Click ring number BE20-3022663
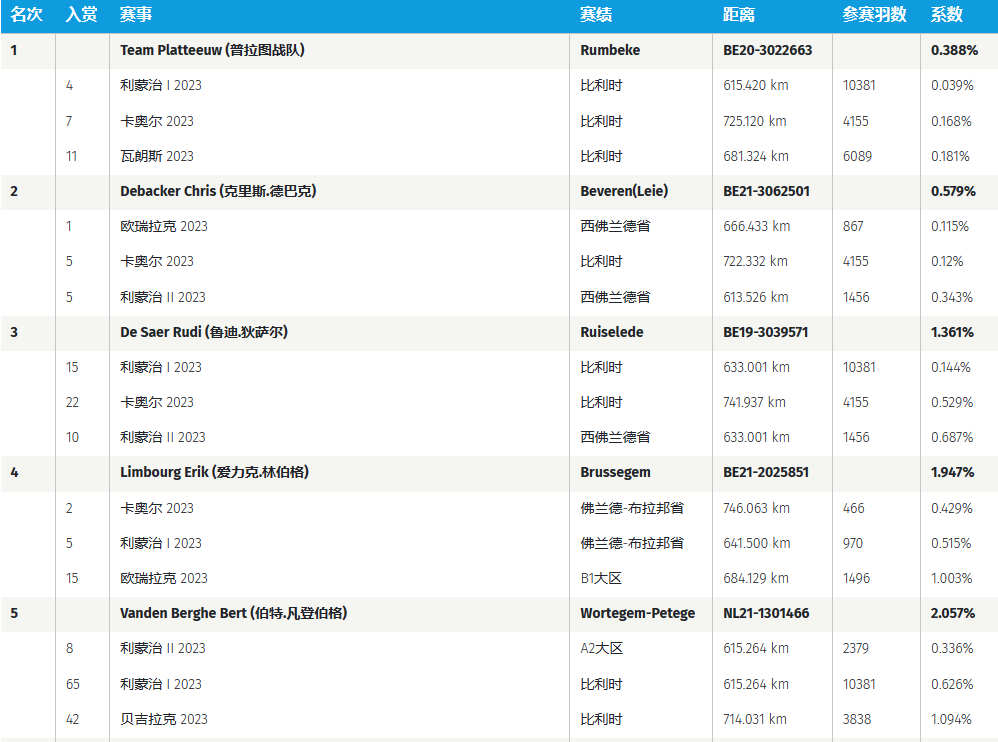The width and height of the screenshot is (998, 742). [x=767, y=50]
